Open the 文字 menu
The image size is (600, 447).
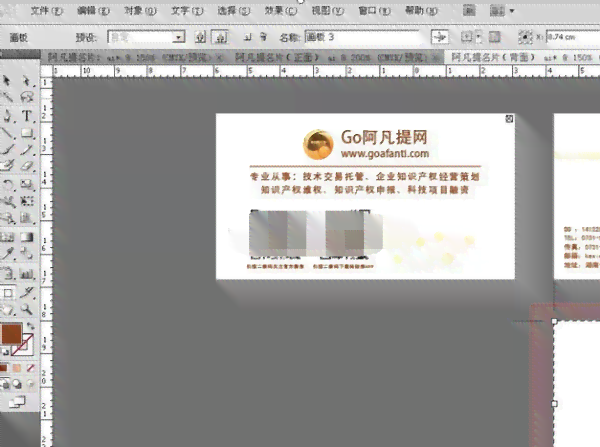click(x=187, y=11)
